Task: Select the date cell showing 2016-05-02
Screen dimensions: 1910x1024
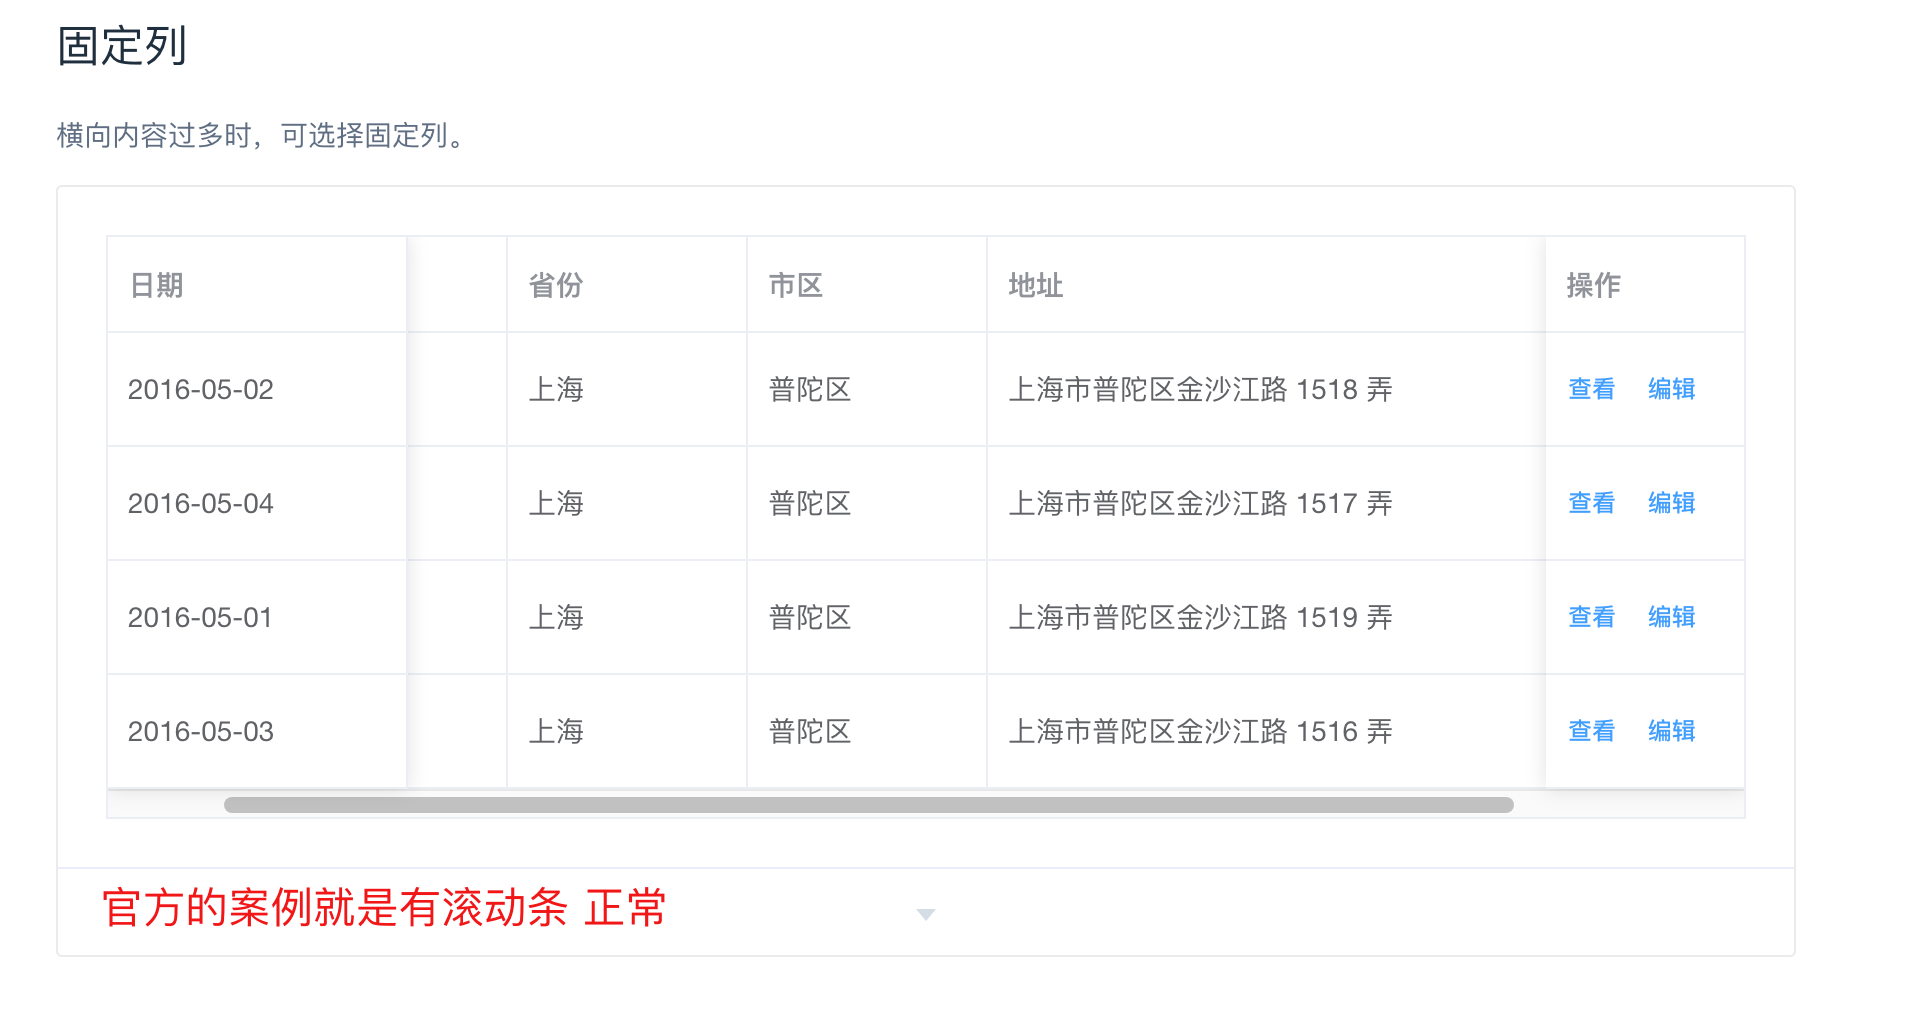Action: click(200, 389)
